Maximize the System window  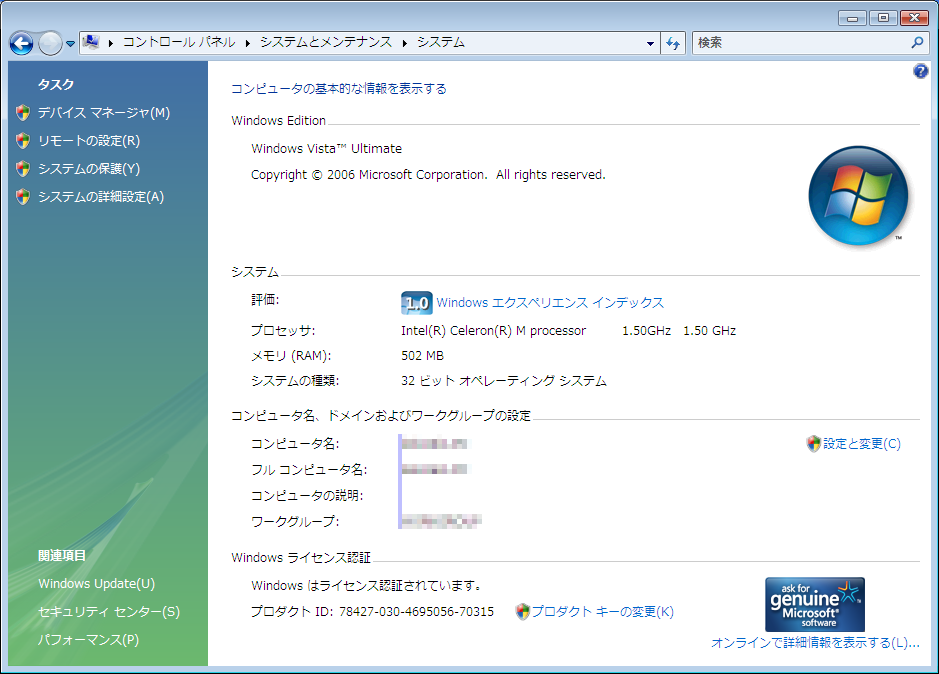click(x=883, y=18)
